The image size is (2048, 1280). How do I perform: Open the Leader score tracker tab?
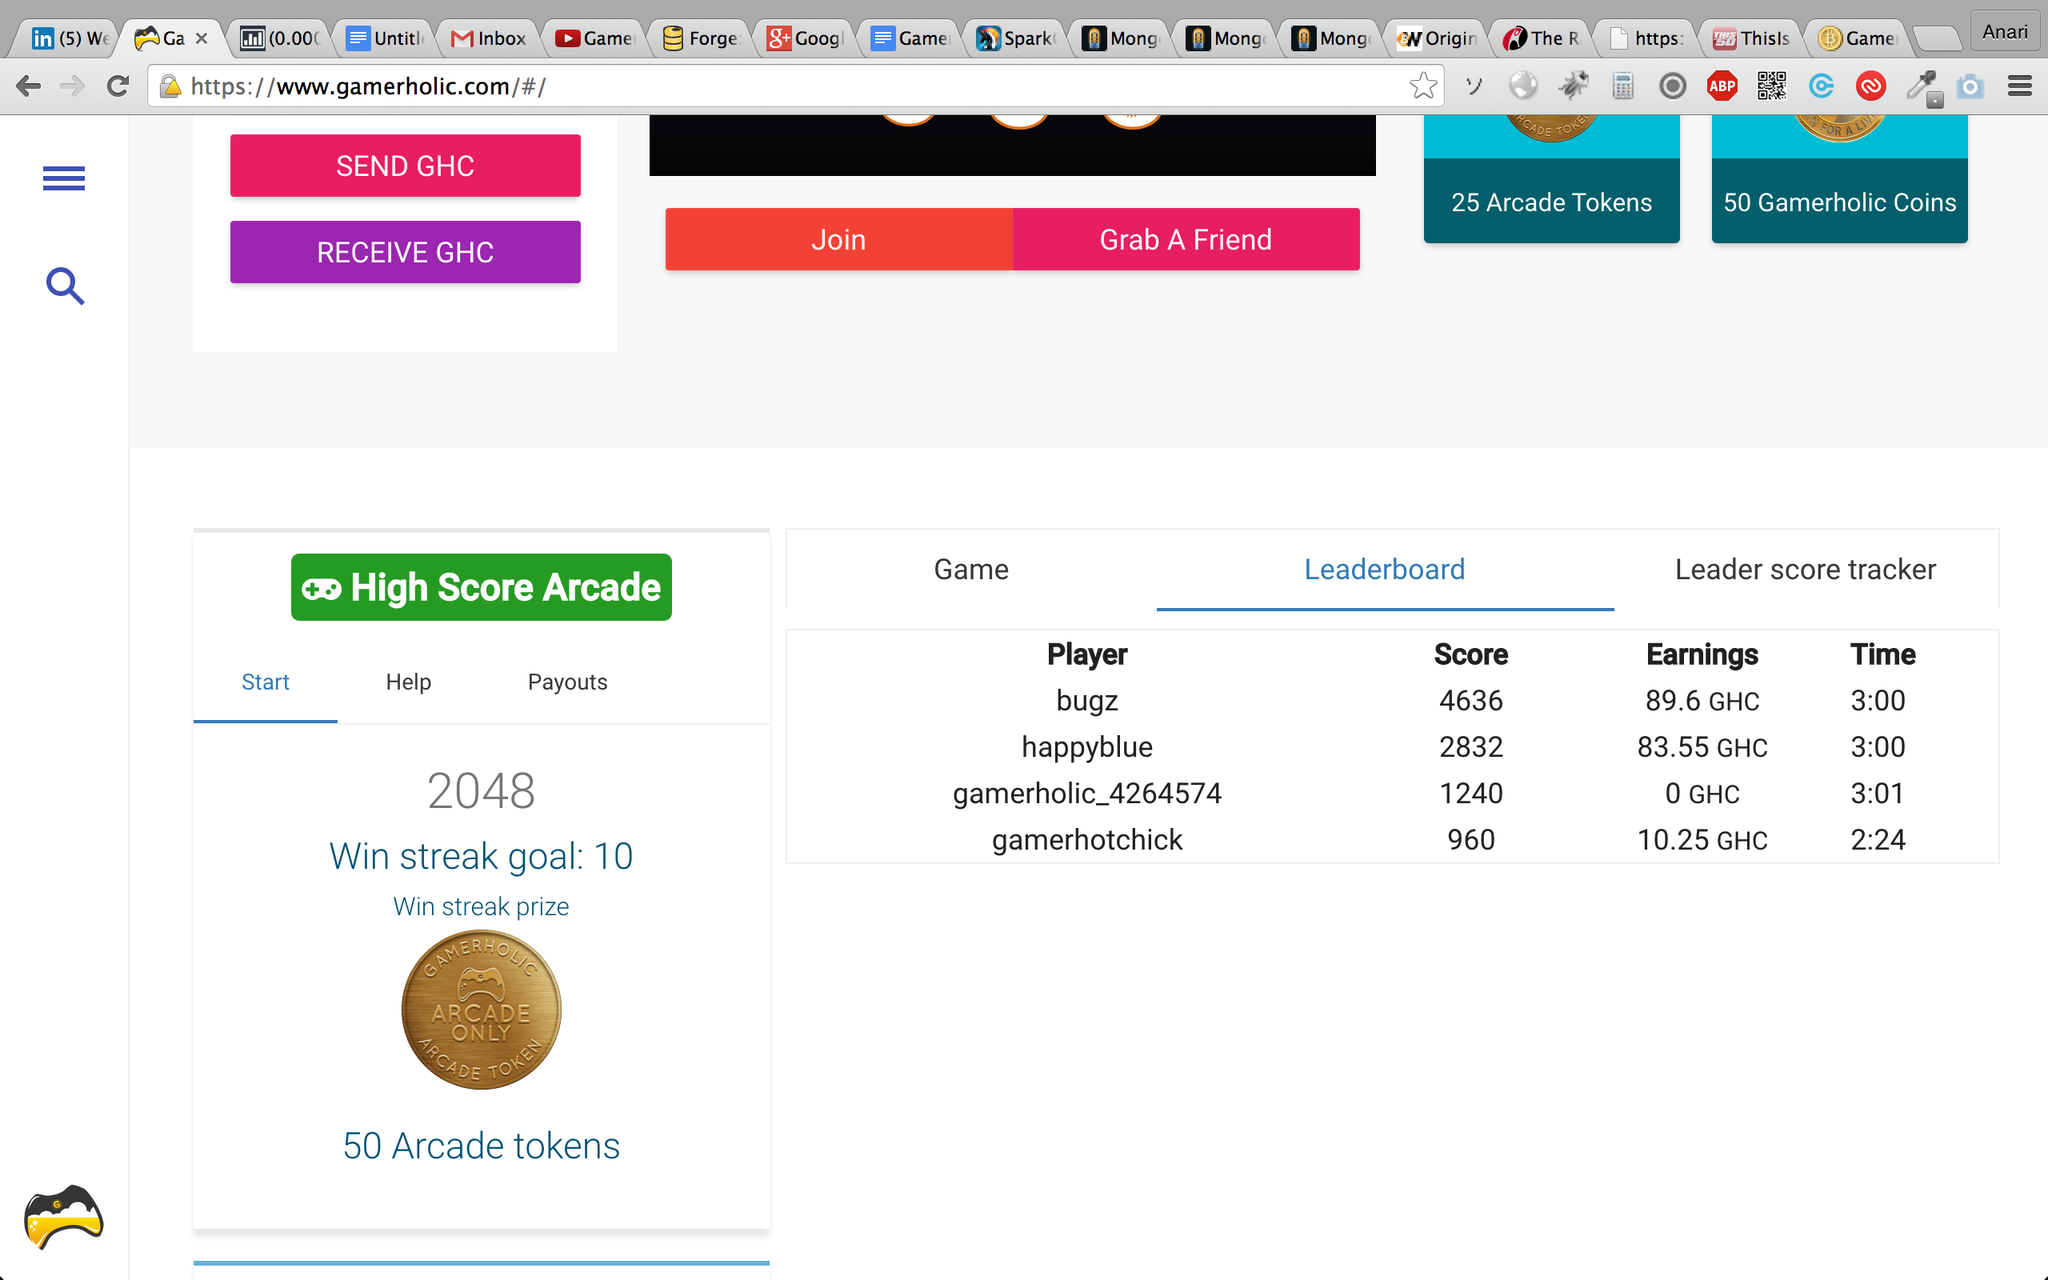(1805, 570)
